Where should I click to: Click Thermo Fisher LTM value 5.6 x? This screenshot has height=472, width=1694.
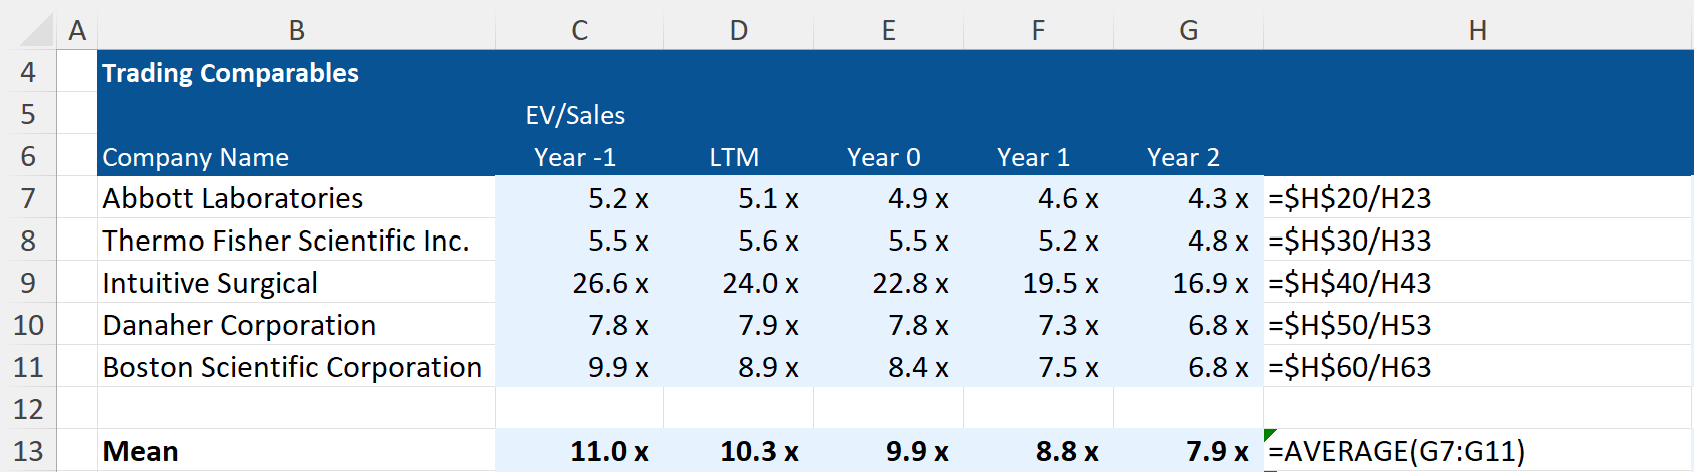click(738, 240)
